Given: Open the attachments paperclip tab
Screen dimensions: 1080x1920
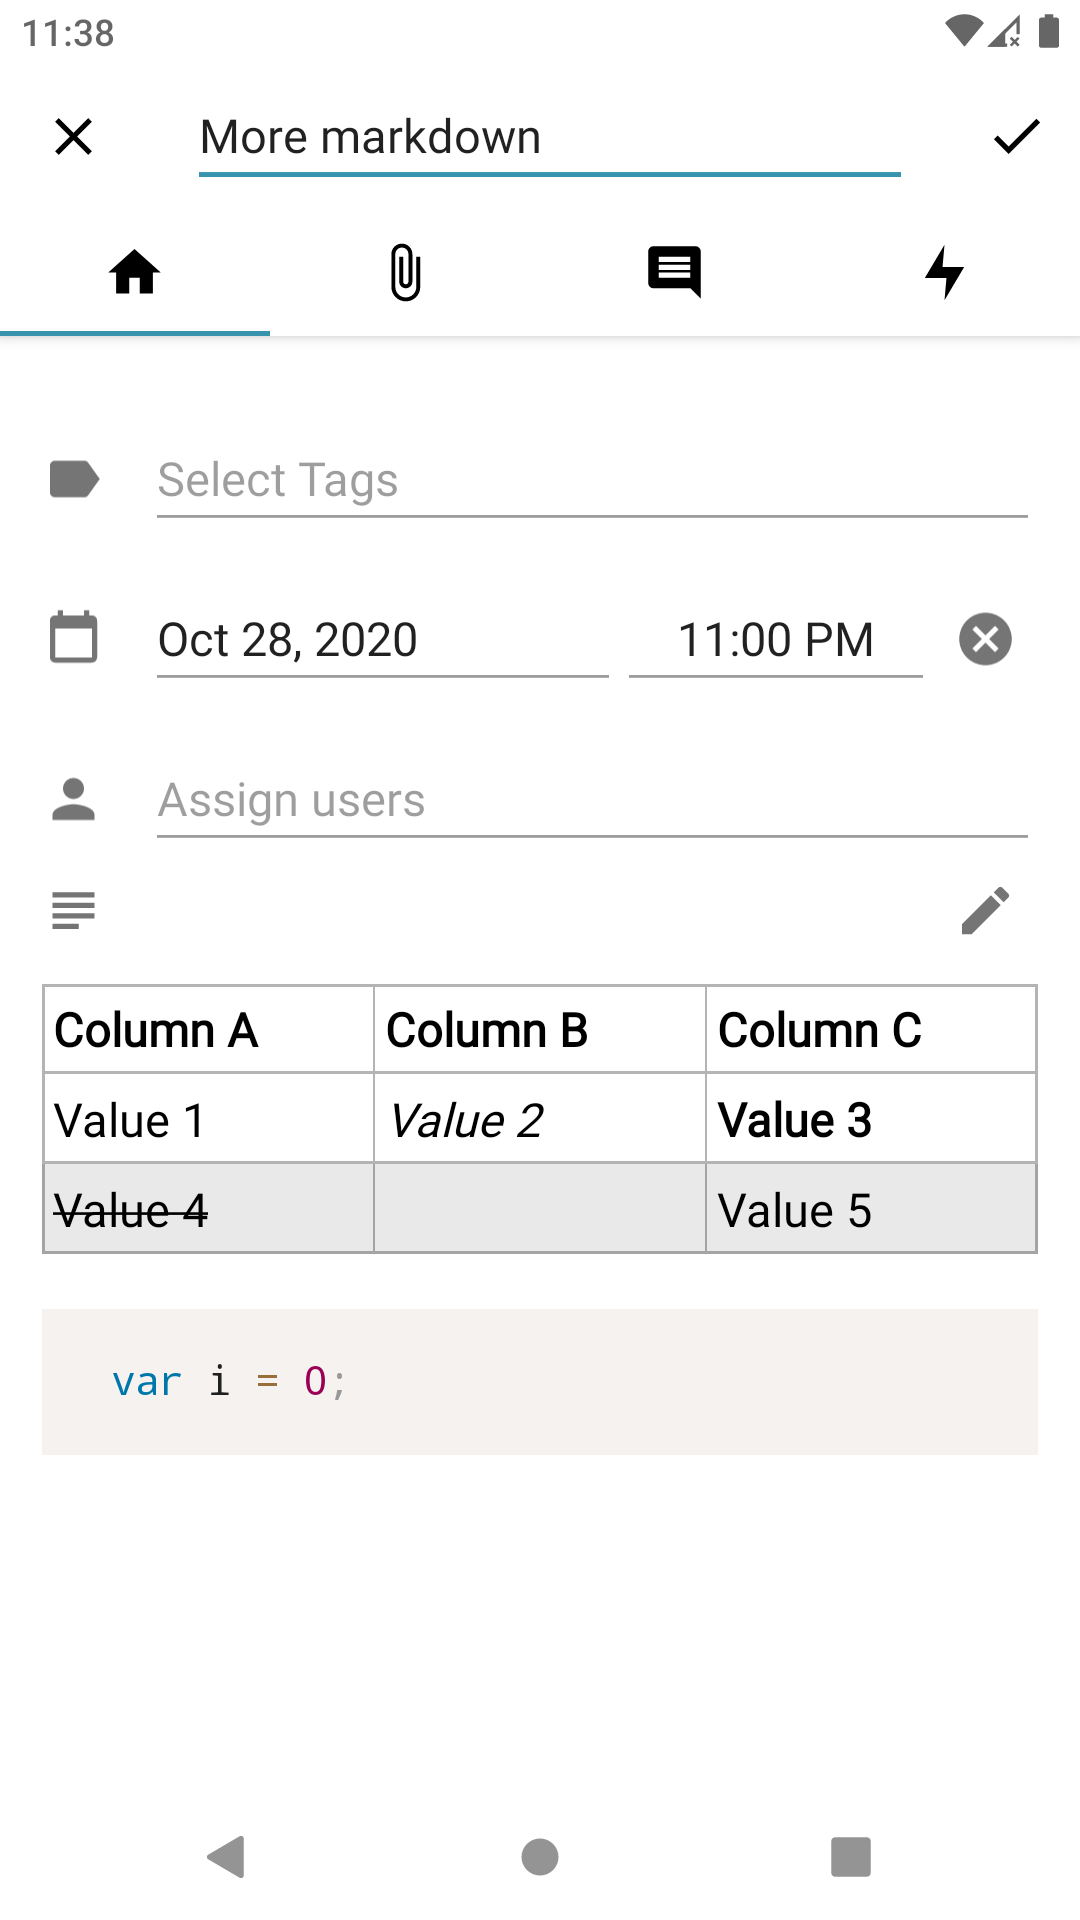Looking at the screenshot, I should (x=405, y=272).
